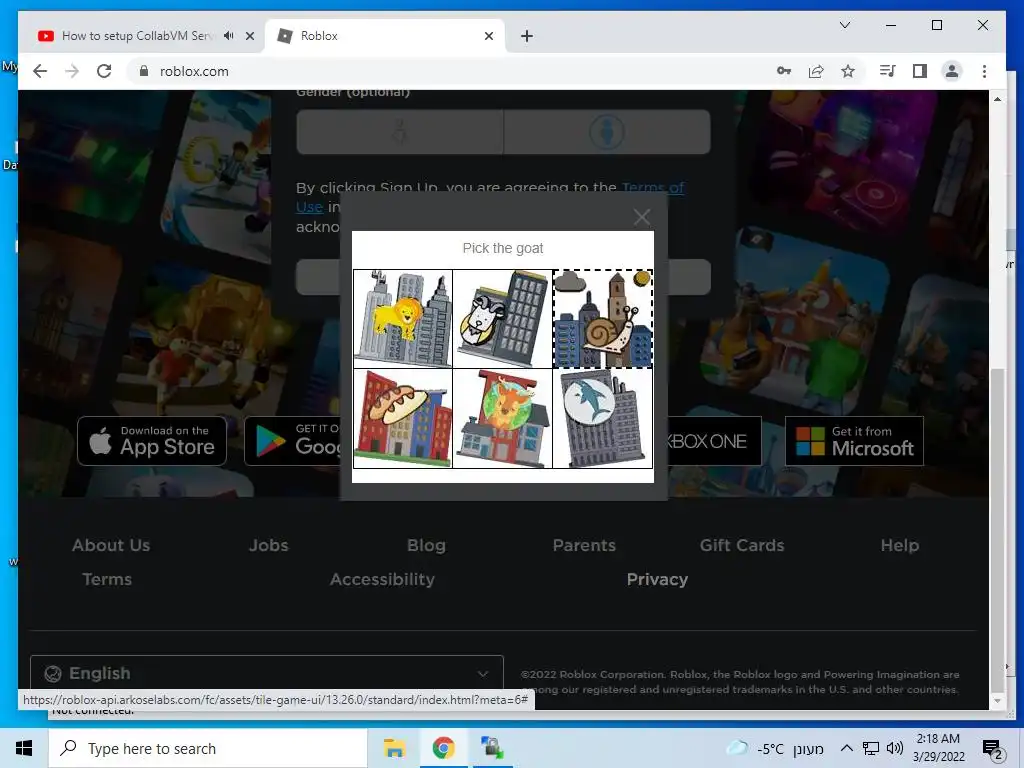Viewport: 1024px width, 768px height.
Task: Open the Accessibility footer link
Action: coord(382,579)
